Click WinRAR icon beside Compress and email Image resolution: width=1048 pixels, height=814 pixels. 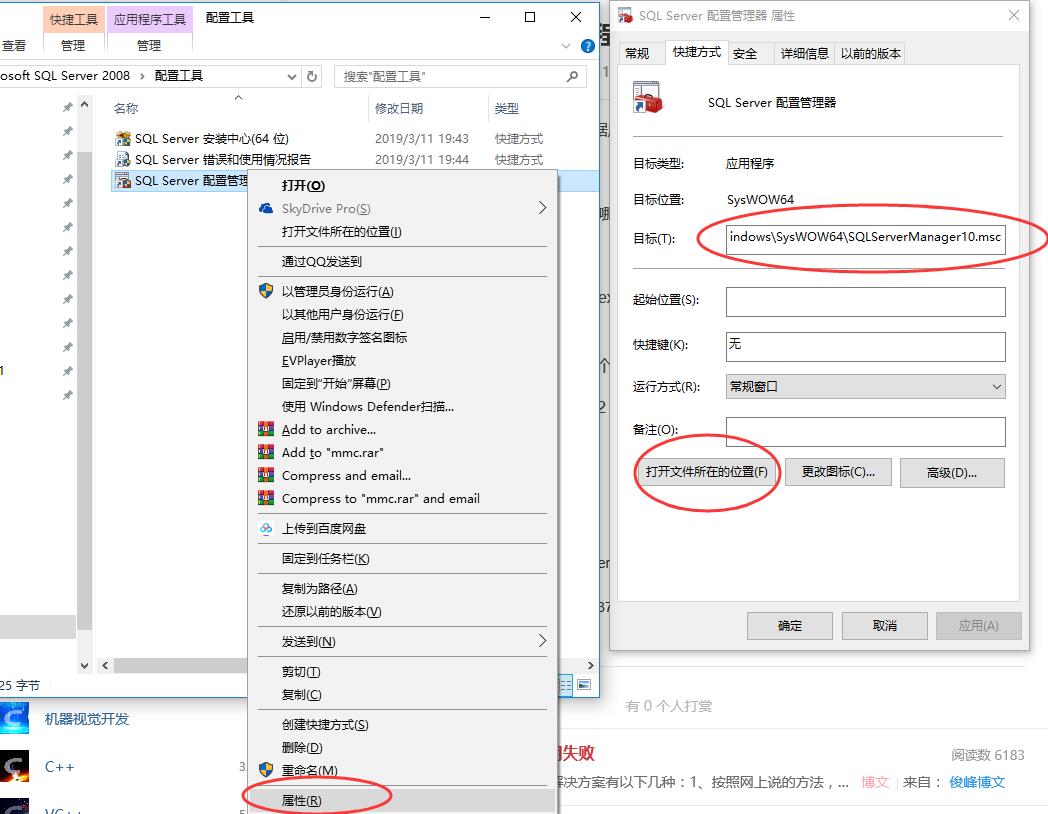pyautogui.click(x=266, y=475)
